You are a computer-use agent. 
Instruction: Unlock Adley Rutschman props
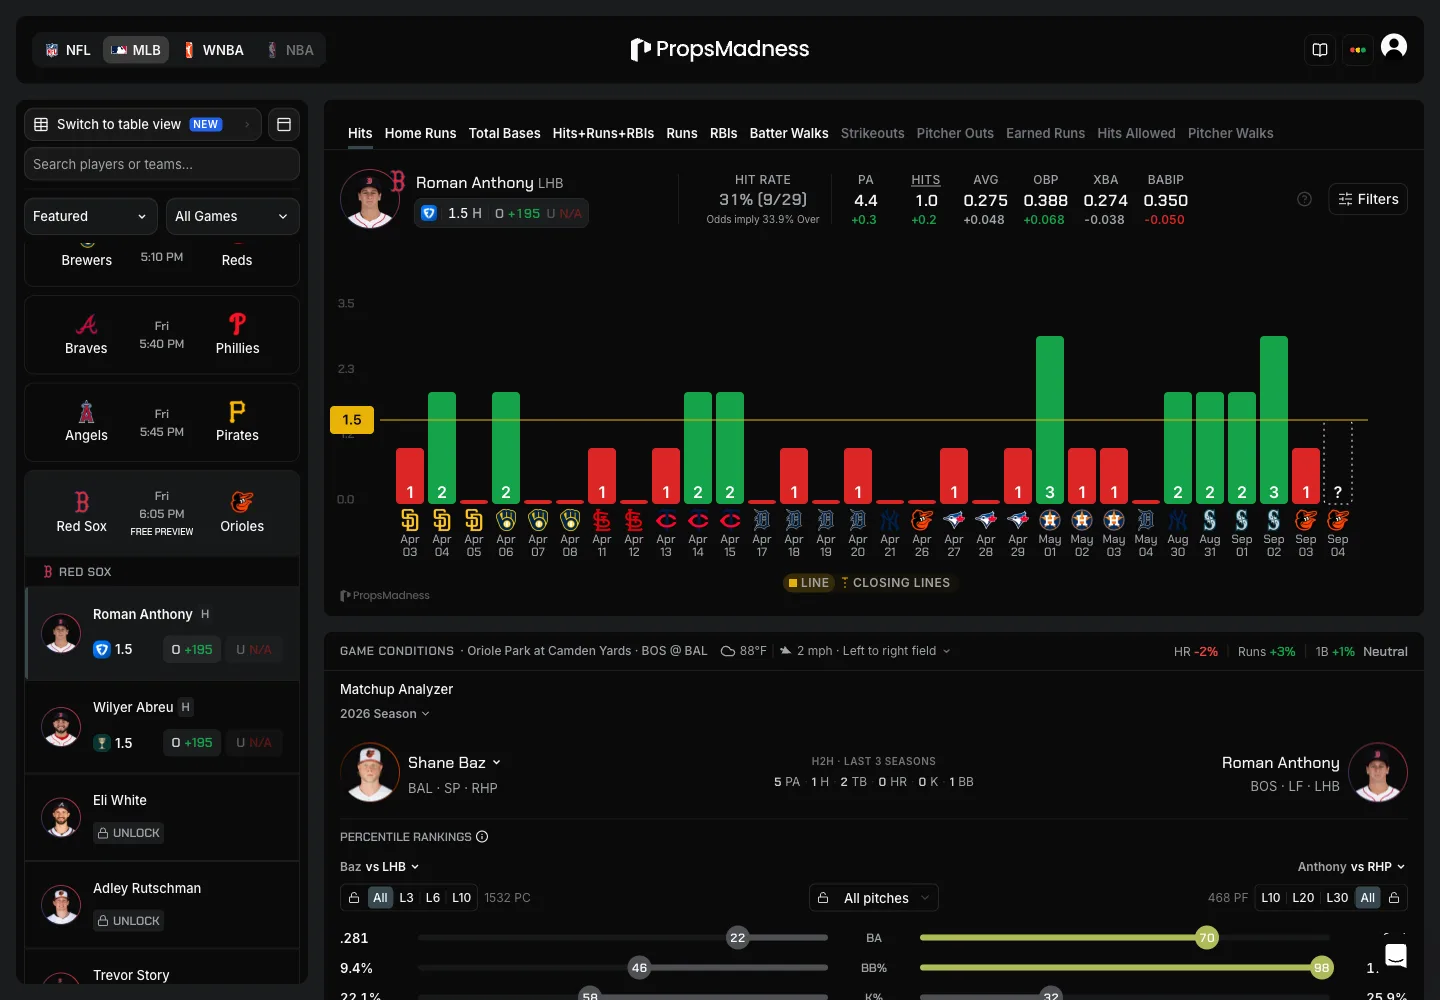click(129, 921)
